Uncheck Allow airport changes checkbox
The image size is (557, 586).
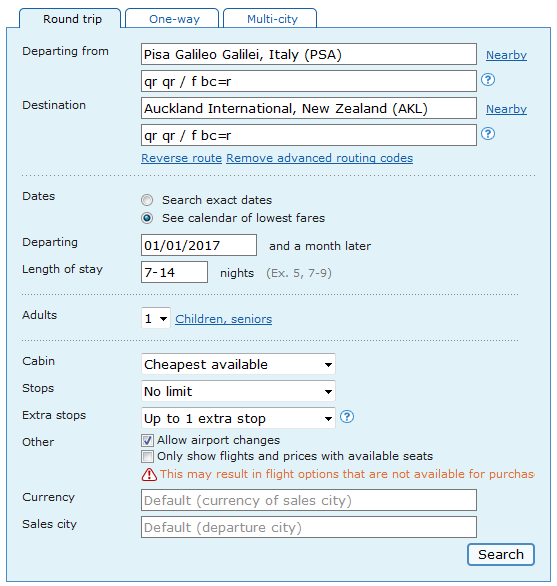[147, 440]
